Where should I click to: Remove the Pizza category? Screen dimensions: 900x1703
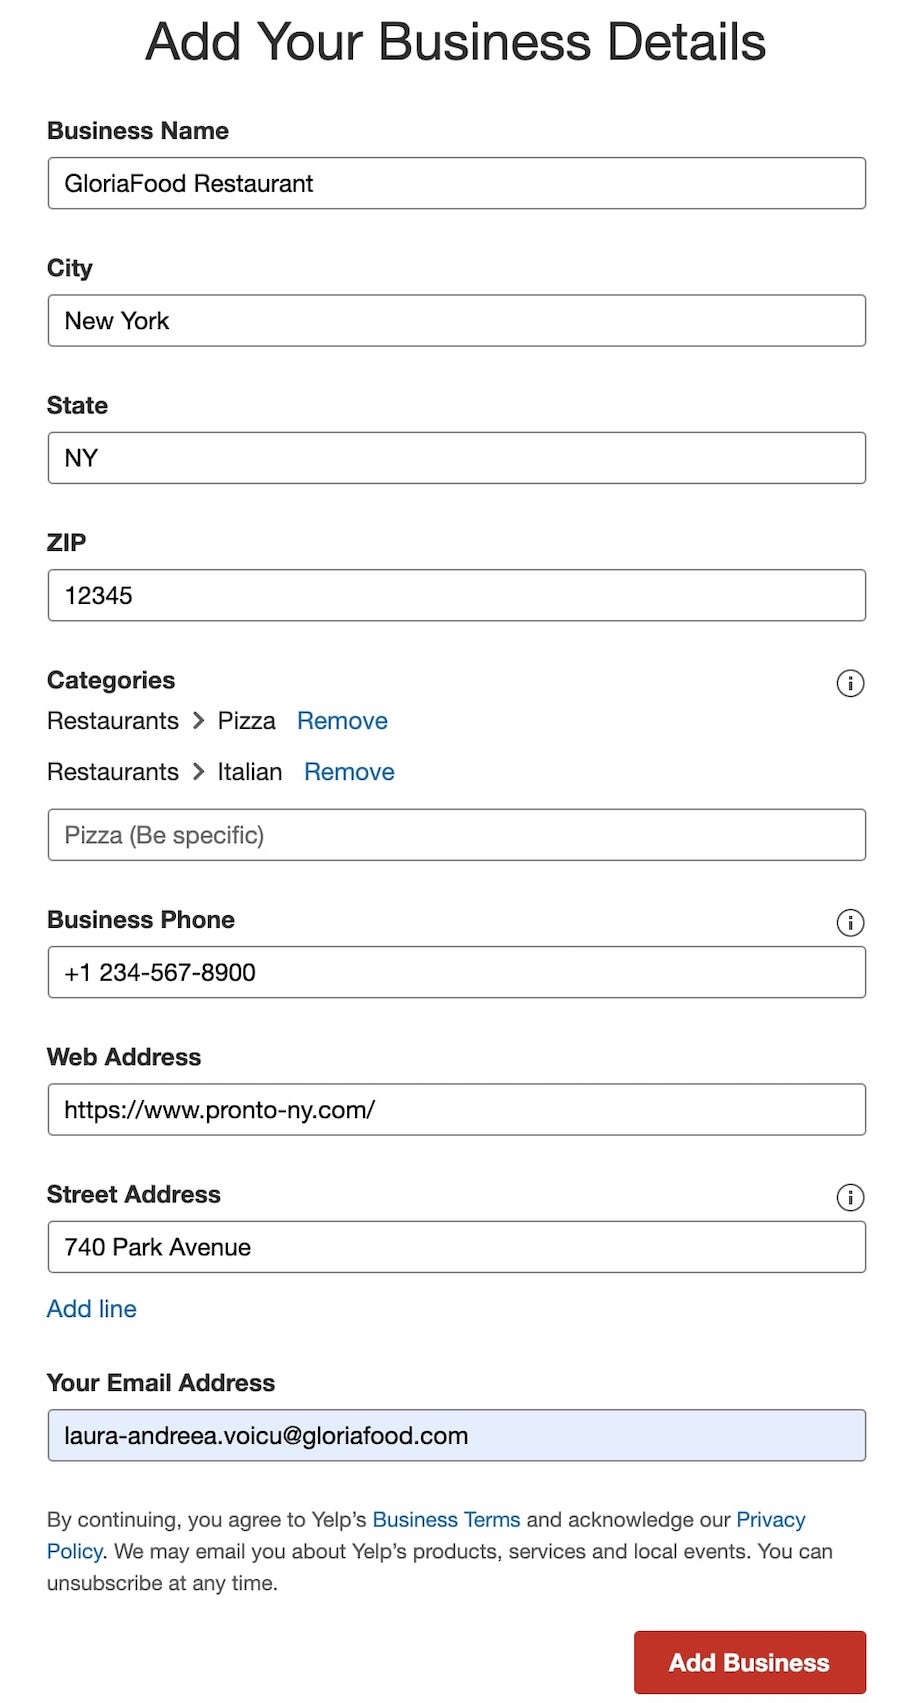(342, 721)
